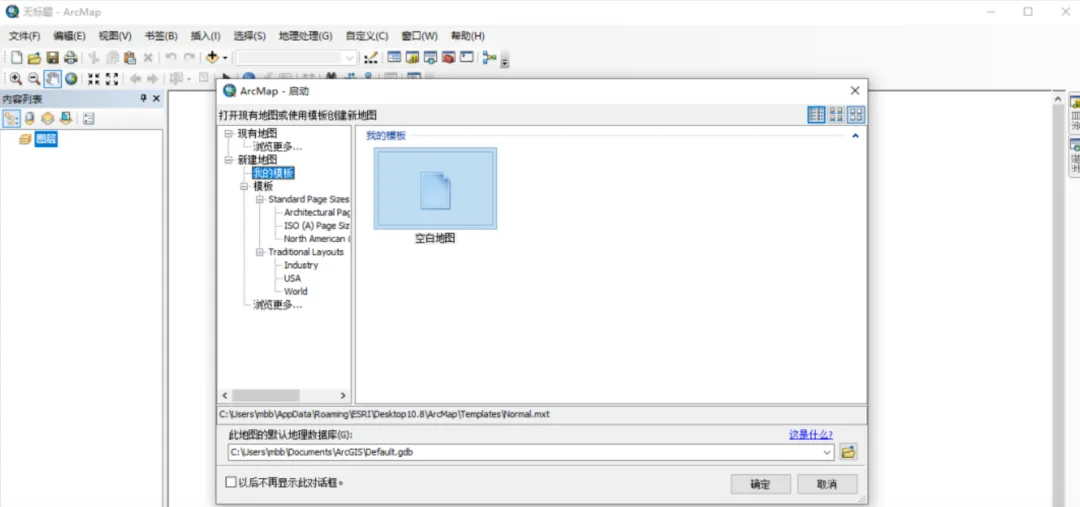Click the Cut scissors icon
1080x507 pixels.
tap(94, 58)
